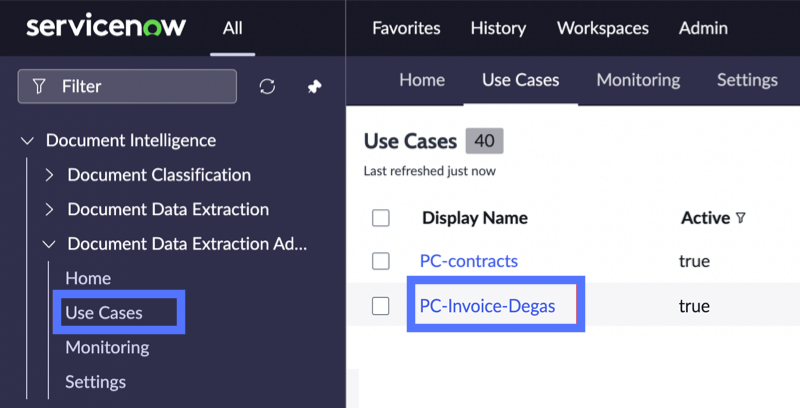Refresh the navigator with the sync icon
This screenshot has height=408, width=800.
point(267,86)
